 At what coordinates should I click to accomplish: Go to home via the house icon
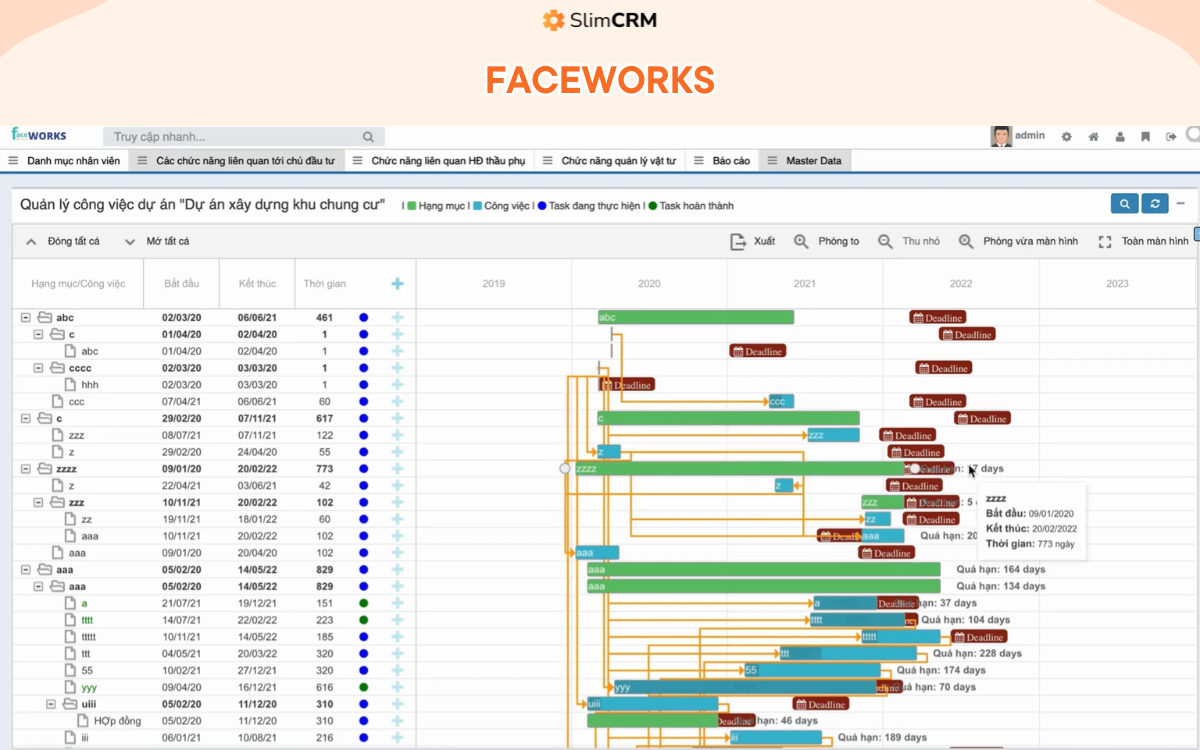click(x=1093, y=137)
